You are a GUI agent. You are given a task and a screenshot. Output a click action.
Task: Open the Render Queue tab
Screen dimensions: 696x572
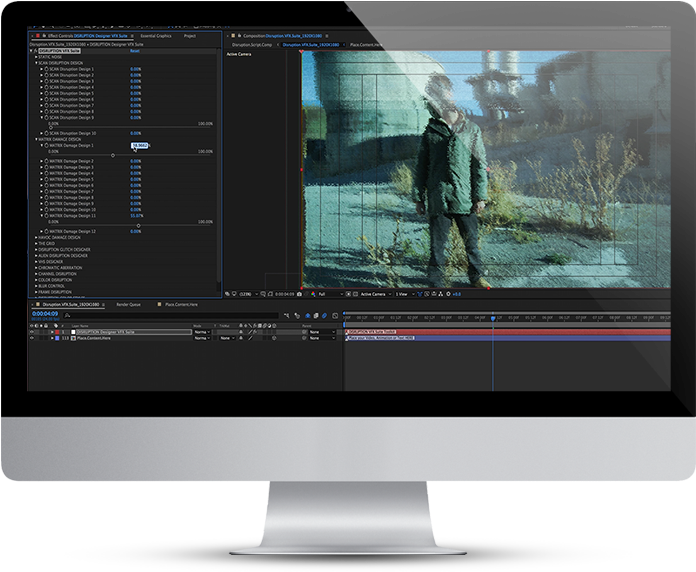point(129,304)
